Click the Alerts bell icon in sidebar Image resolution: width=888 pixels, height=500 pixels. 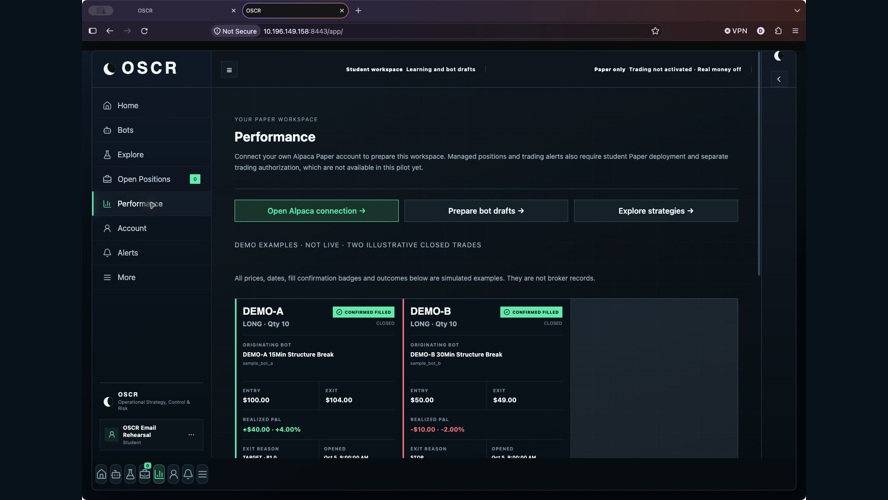(x=107, y=253)
